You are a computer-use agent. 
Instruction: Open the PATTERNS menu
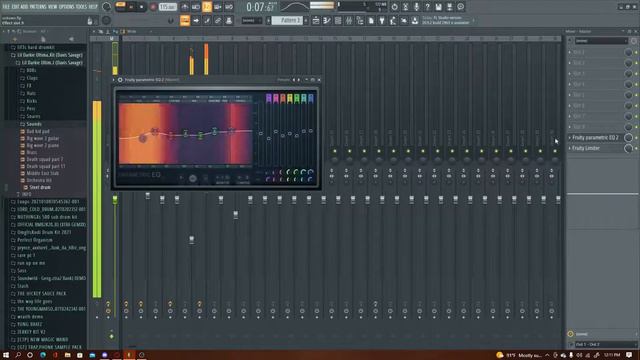pyautogui.click(x=38, y=7)
